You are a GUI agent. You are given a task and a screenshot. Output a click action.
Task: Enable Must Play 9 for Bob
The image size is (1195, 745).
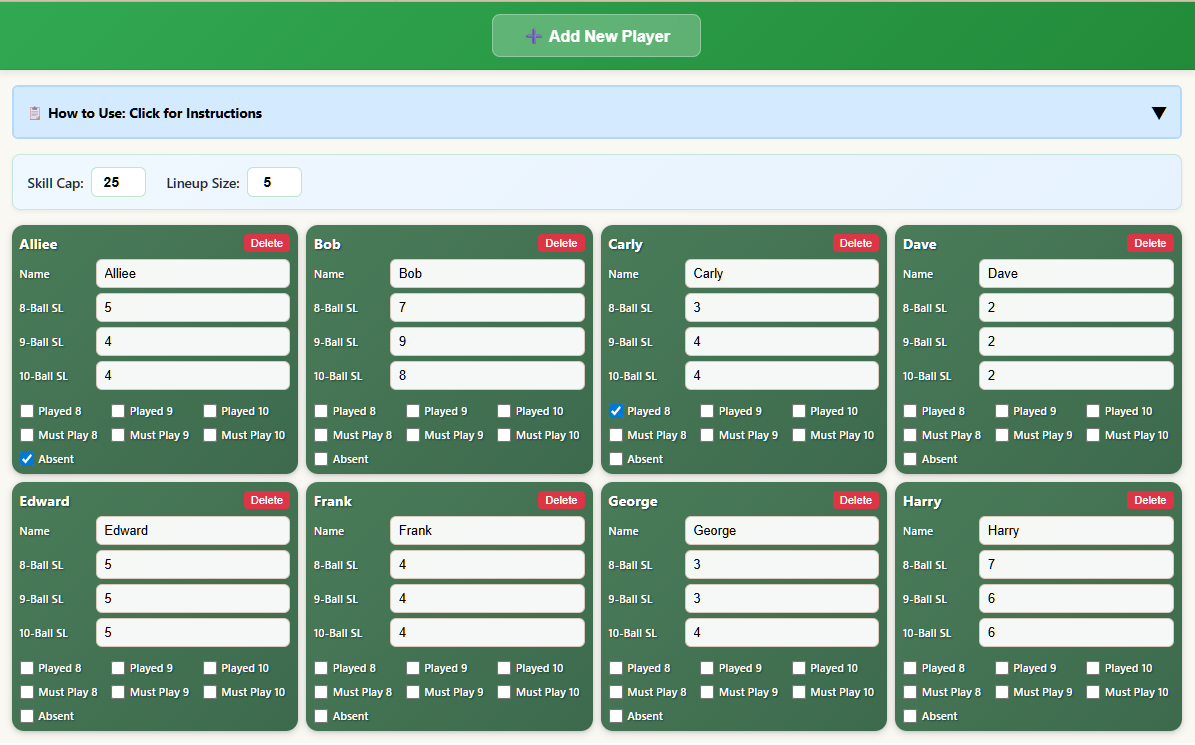coord(413,435)
